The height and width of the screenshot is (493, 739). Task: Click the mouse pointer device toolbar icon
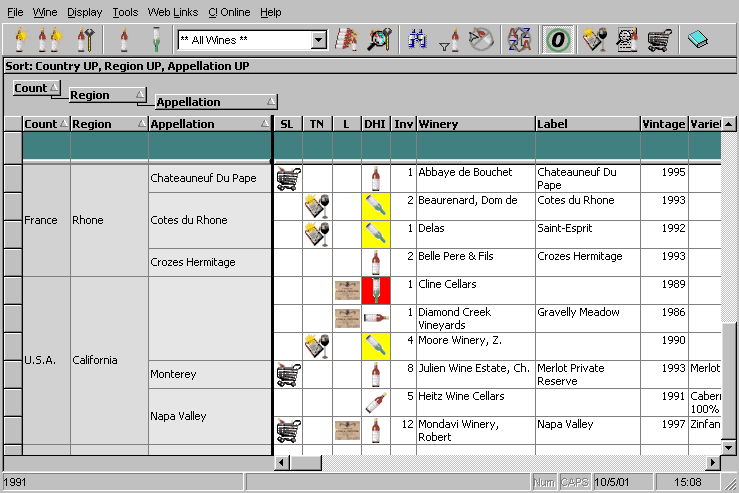pyautogui.click(x=481, y=40)
